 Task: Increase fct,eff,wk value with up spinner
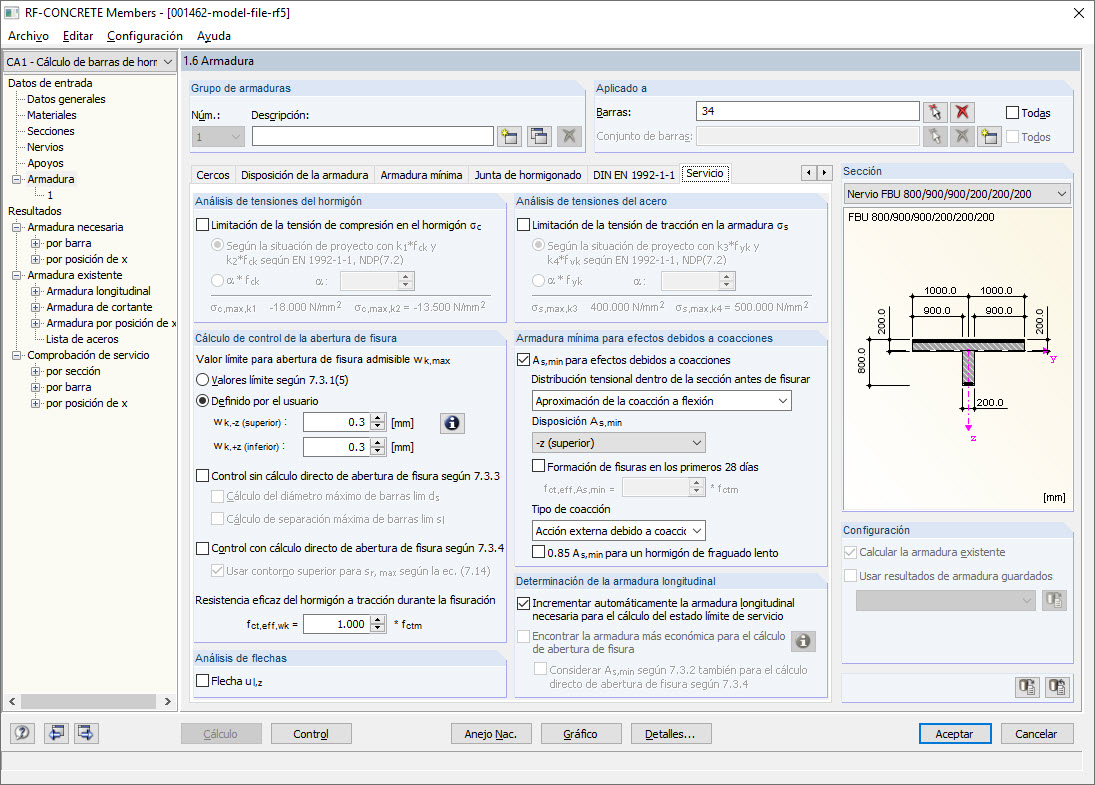pos(378,619)
